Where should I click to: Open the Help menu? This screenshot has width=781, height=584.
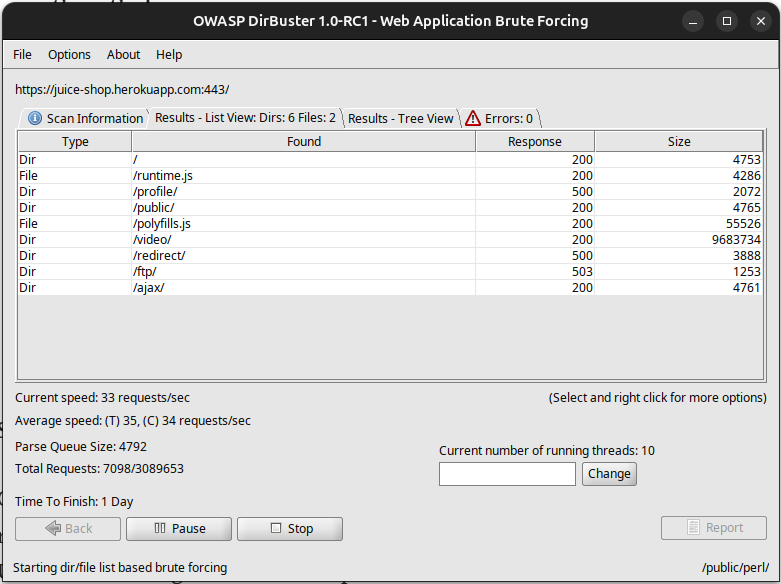click(x=169, y=54)
